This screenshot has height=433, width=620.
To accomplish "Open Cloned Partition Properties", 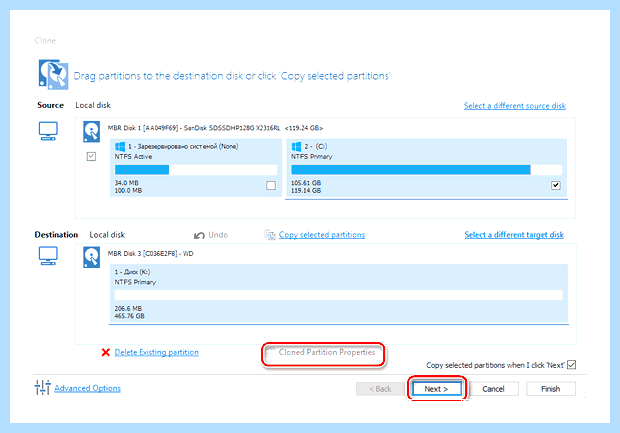I will 327,352.
